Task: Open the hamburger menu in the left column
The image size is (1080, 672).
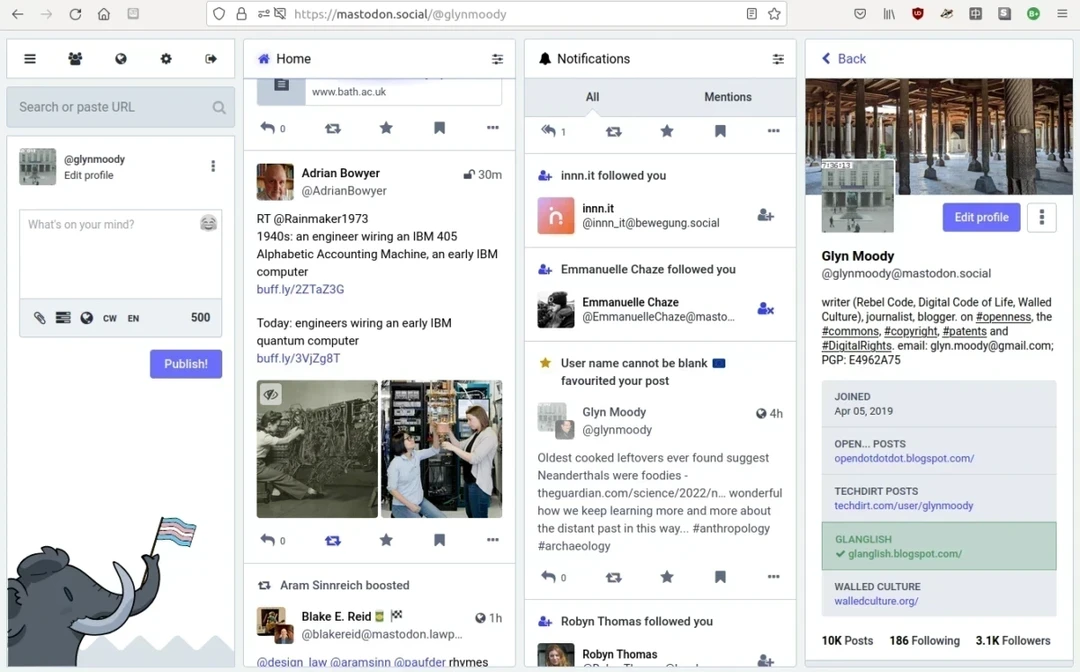Action: (30, 59)
